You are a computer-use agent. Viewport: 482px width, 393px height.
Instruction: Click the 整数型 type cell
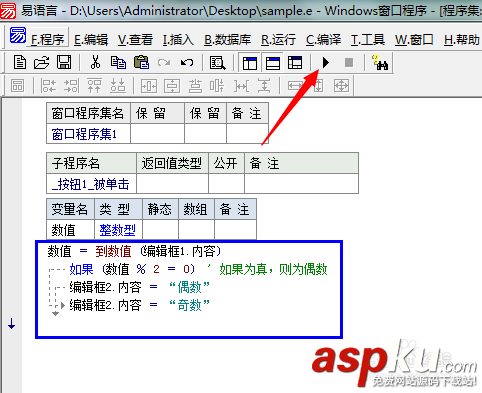118,230
